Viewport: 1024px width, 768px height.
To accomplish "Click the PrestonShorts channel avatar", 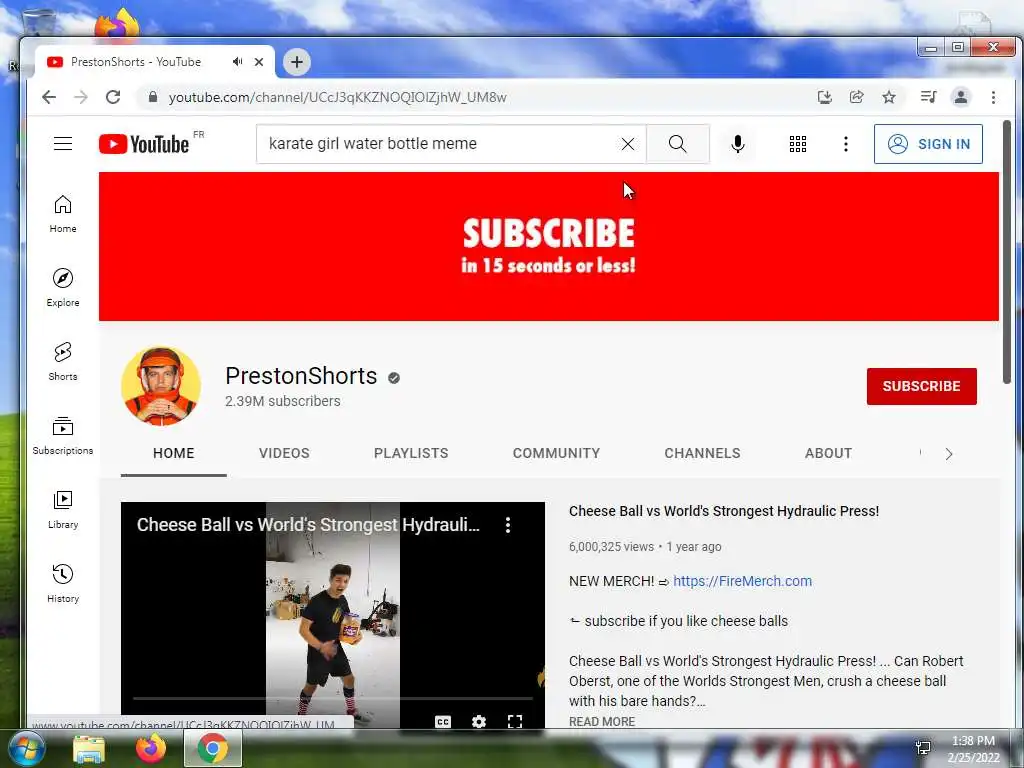I will tap(161, 386).
